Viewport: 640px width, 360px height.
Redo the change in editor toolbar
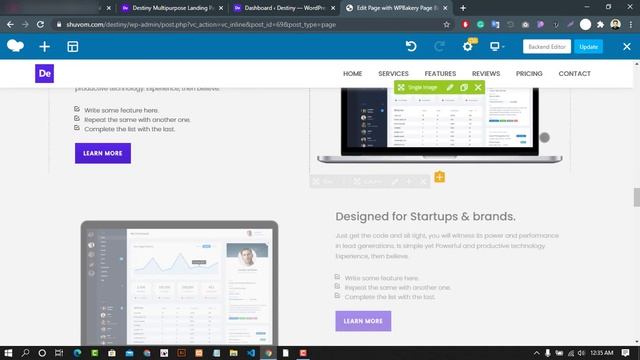pos(439,47)
